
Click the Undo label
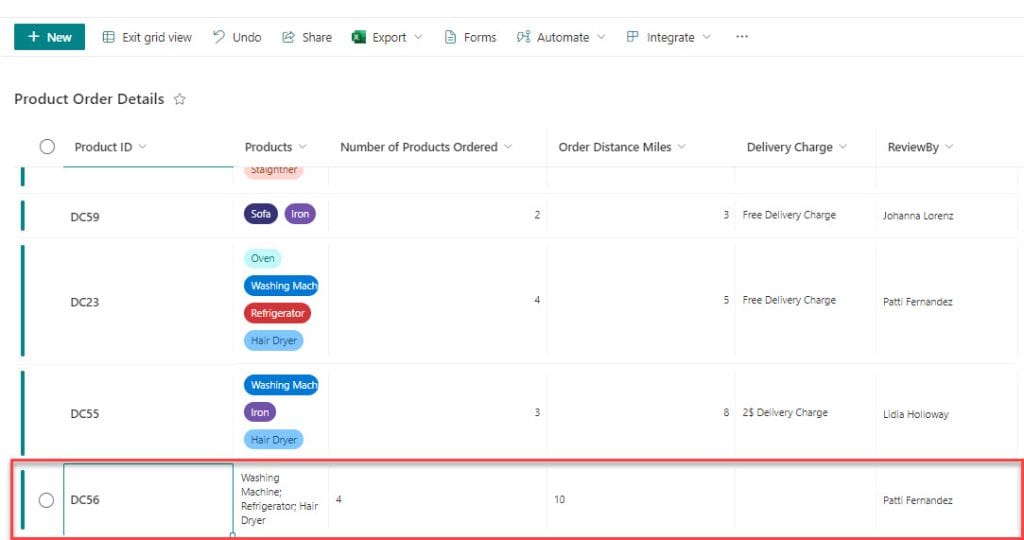click(x=247, y=37)
